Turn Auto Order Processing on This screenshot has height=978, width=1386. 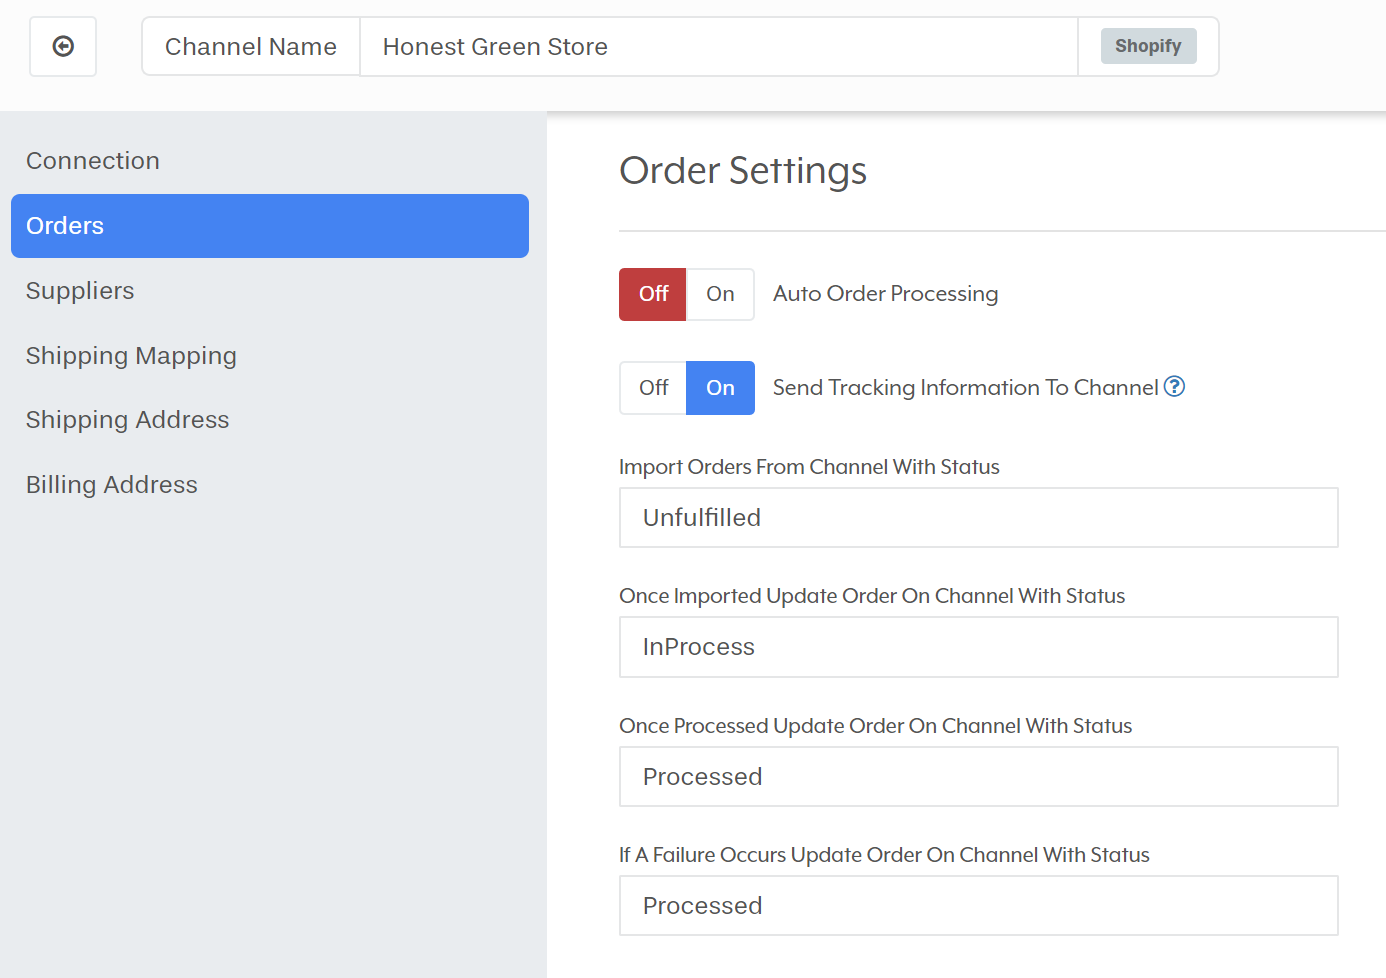pyautogui.click(x=720, y=294)
